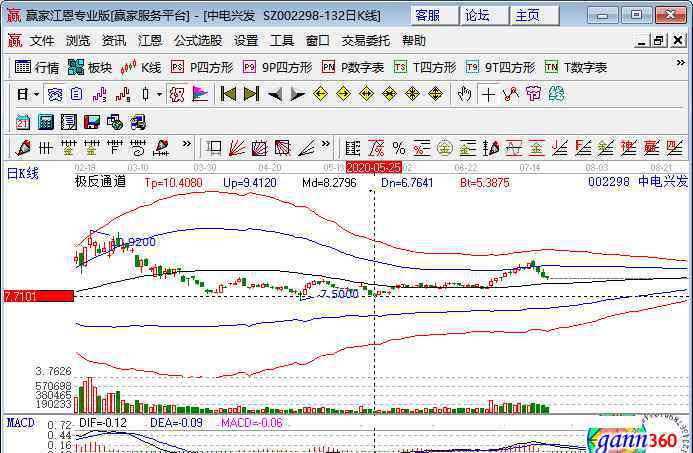Click the colored flag icon
This screenshot has height=453, width=693.
[x=200, y=94]
